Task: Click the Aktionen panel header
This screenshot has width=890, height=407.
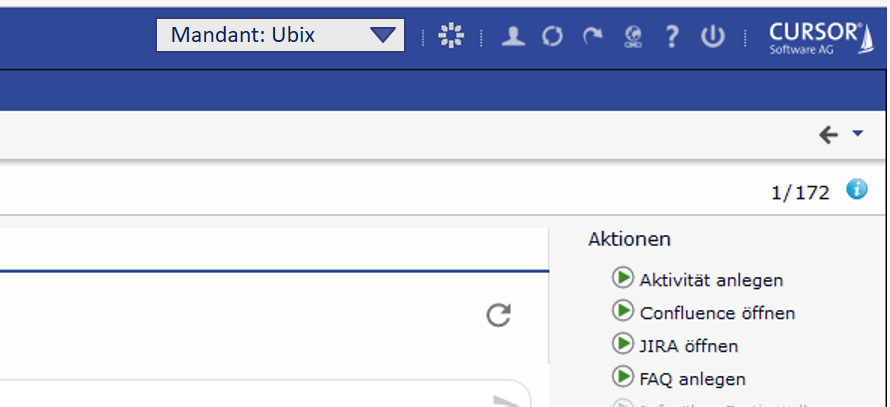Action: pyautogui.click(x=629, y=239)
